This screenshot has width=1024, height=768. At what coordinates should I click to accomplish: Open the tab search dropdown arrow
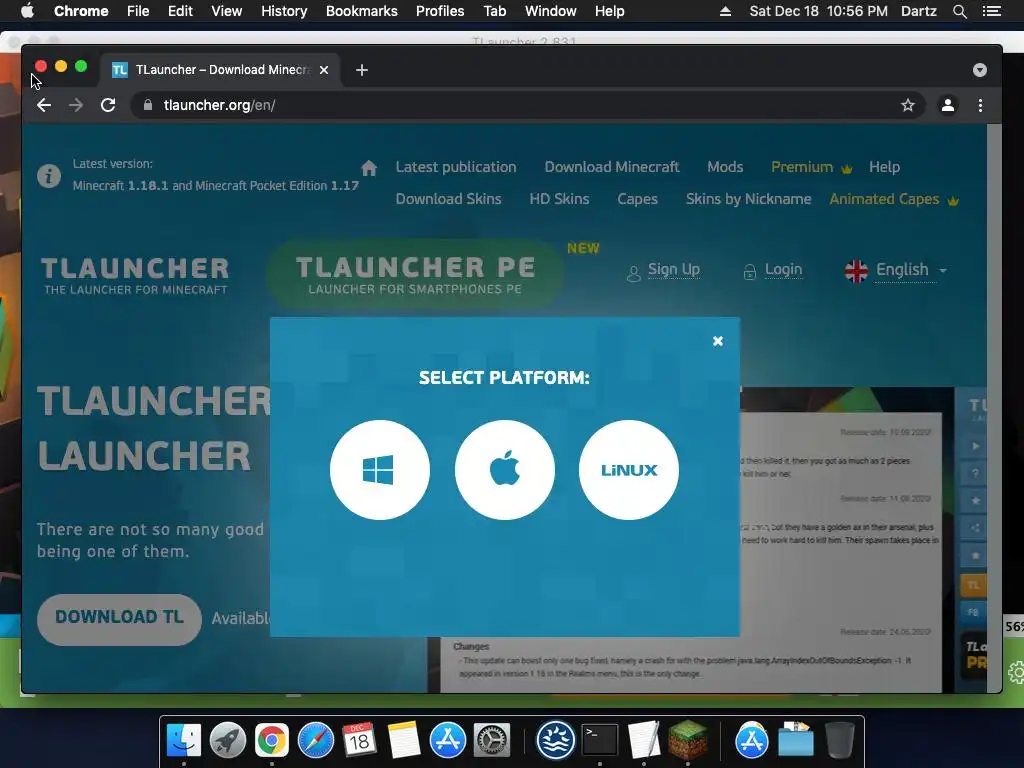coord(980,70)
